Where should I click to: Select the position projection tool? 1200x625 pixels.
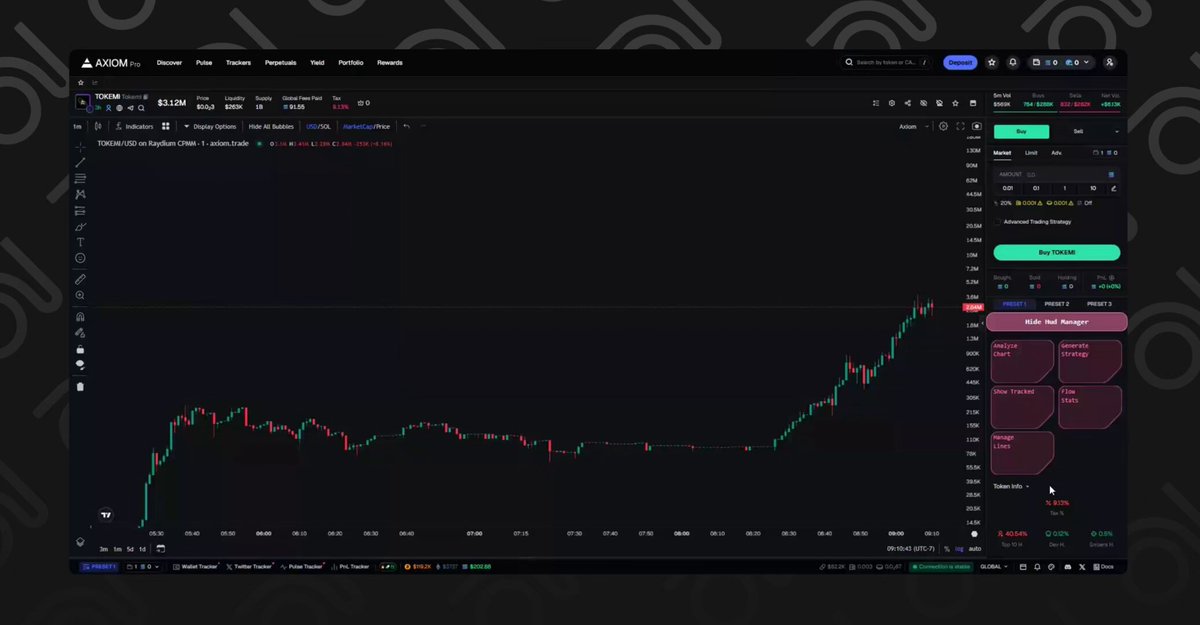click(80, 210)
